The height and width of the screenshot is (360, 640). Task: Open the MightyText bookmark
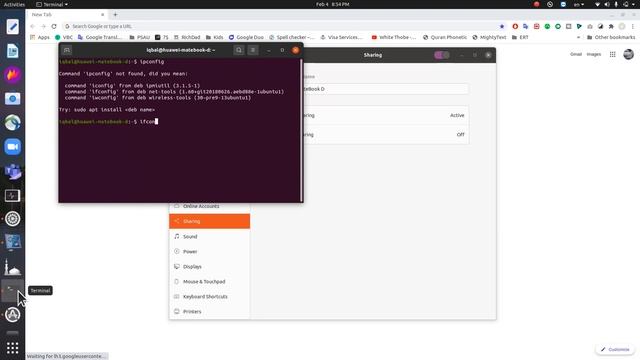click(489, 37)
